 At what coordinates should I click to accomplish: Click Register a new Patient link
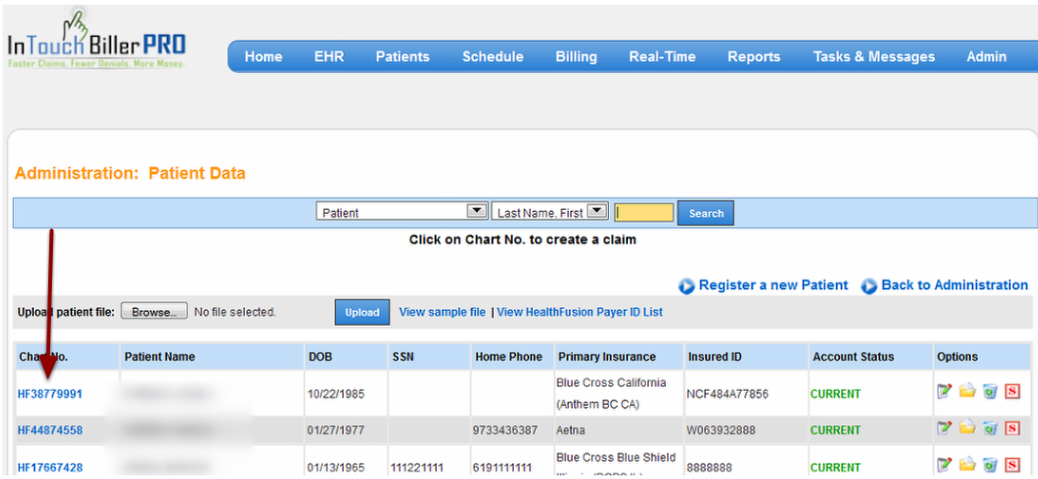tap(772, 286)
